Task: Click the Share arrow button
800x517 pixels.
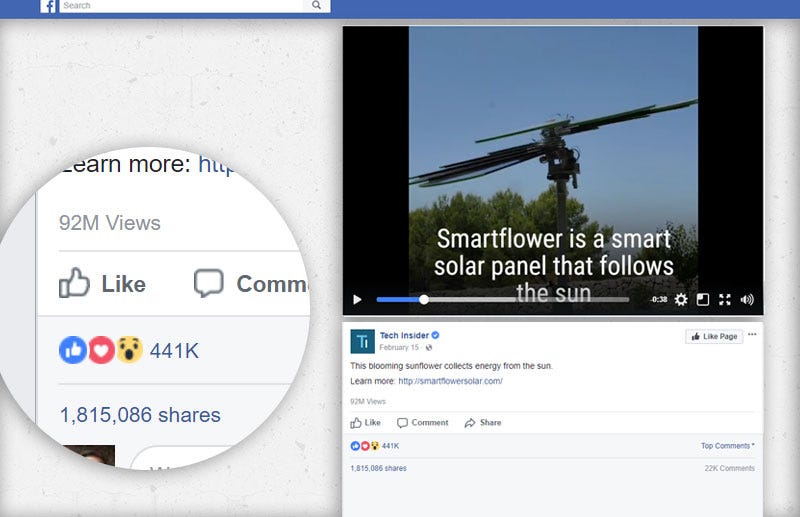Action: point(483,423)
